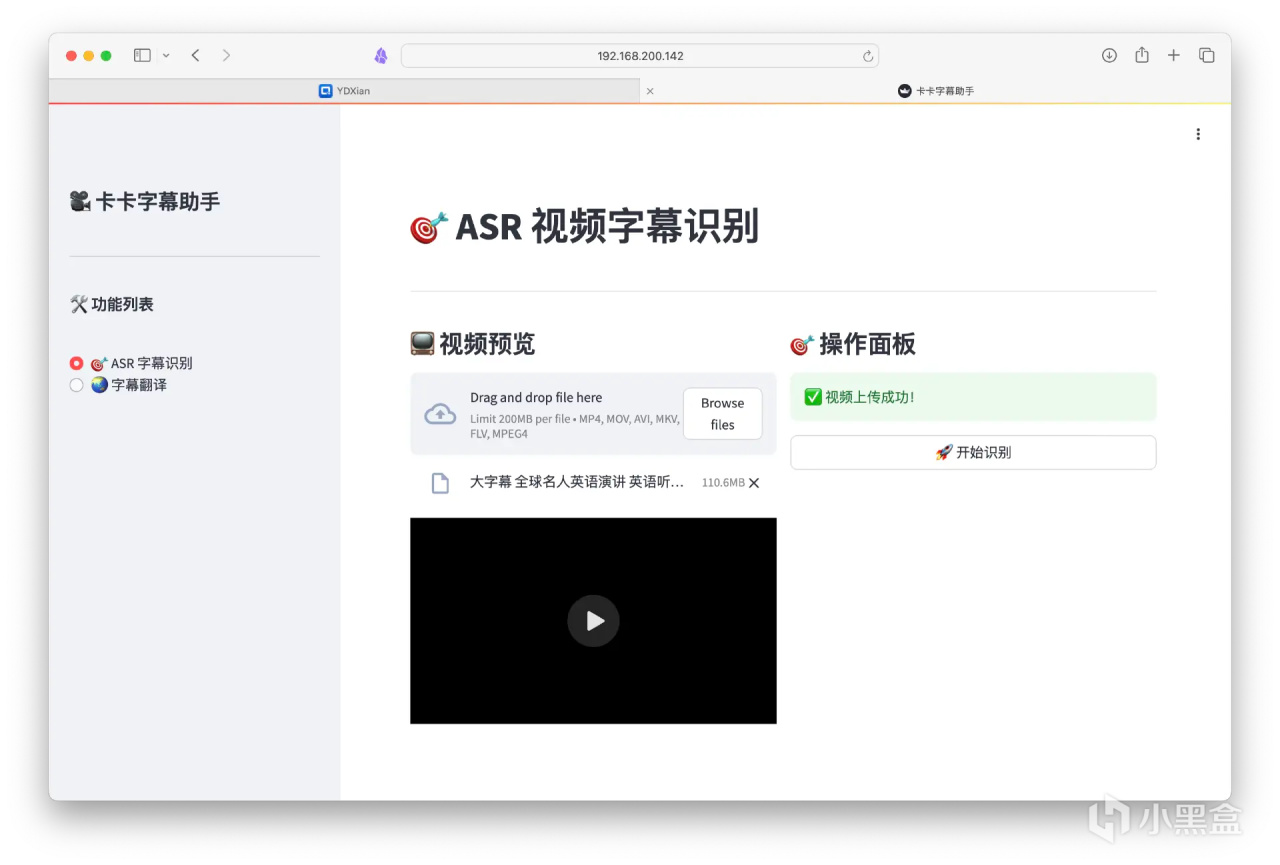Open the Share icon in toolbar

(x=1142, y=55)
